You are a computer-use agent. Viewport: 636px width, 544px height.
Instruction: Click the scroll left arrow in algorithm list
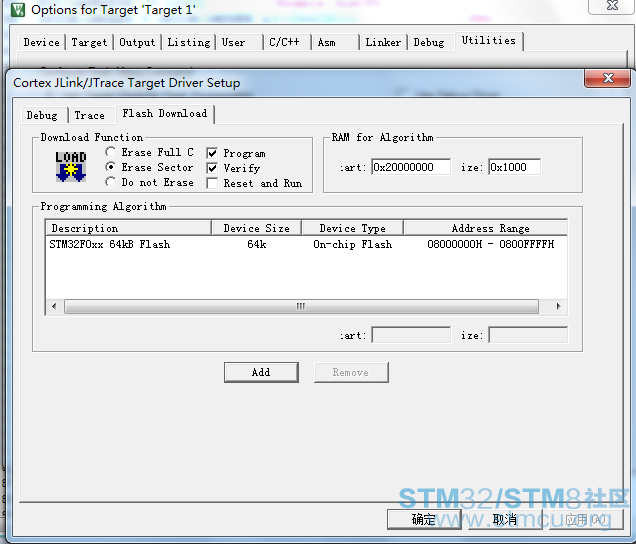[x=54, y=306]
